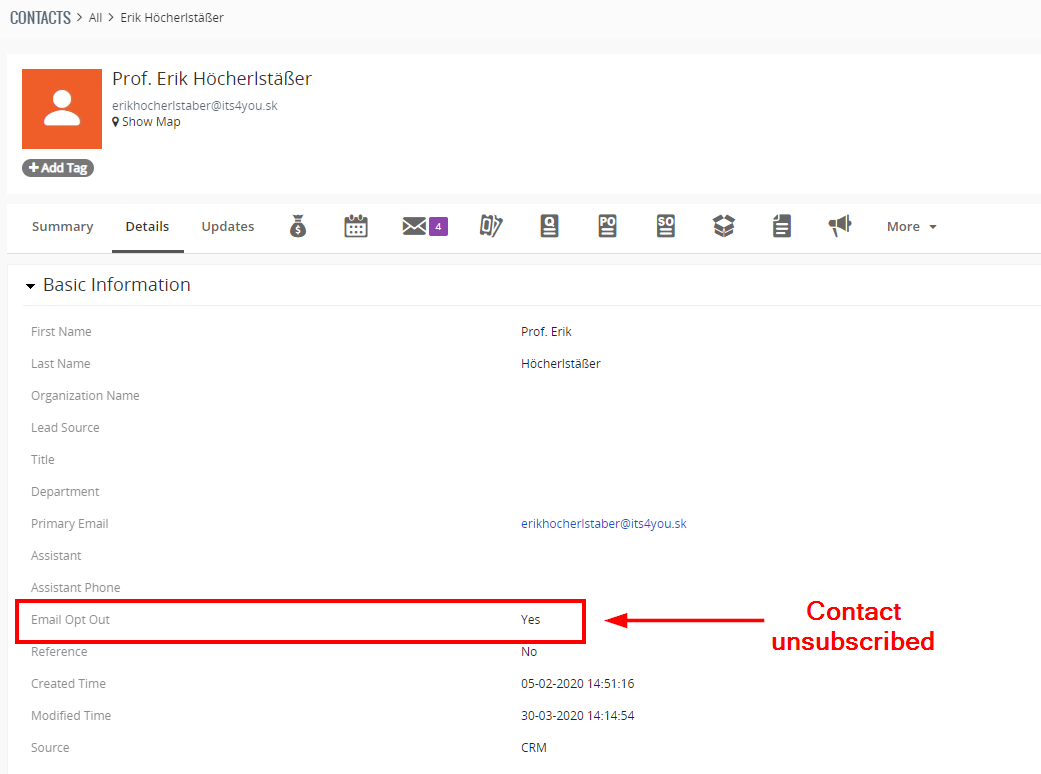The width and height of the screenshot is (1041, 774).
Task: Open the Campaigns megaphone tab icon
Action: pos(840,226)
